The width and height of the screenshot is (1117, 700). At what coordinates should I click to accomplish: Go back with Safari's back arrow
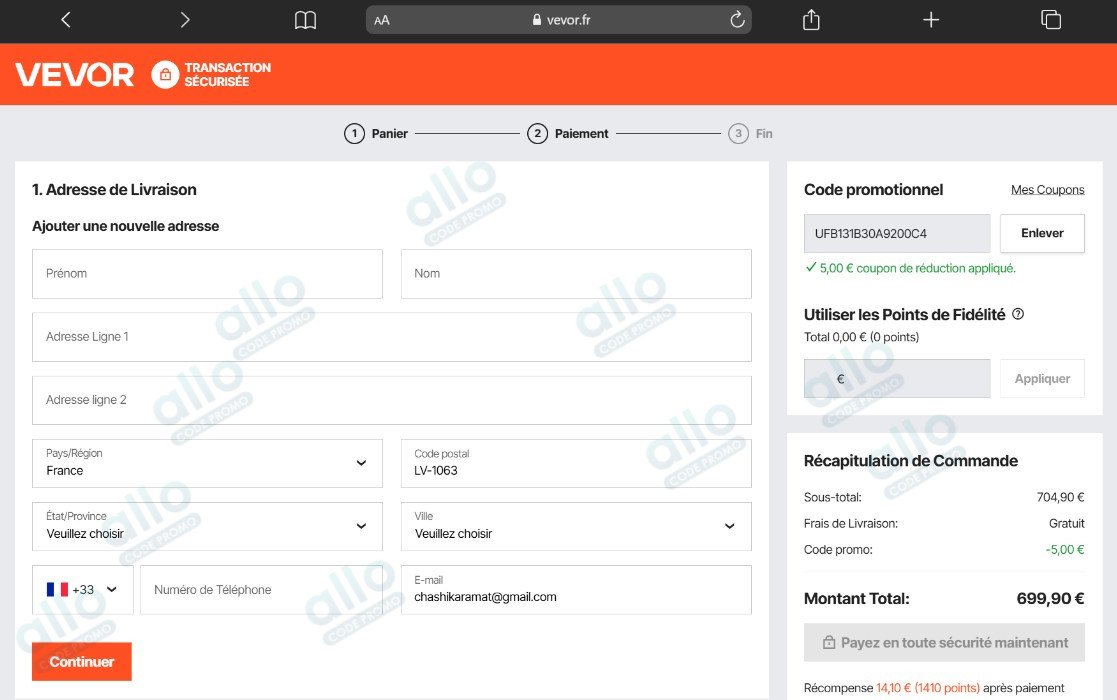pyautogui.click(x=66, y=20)
